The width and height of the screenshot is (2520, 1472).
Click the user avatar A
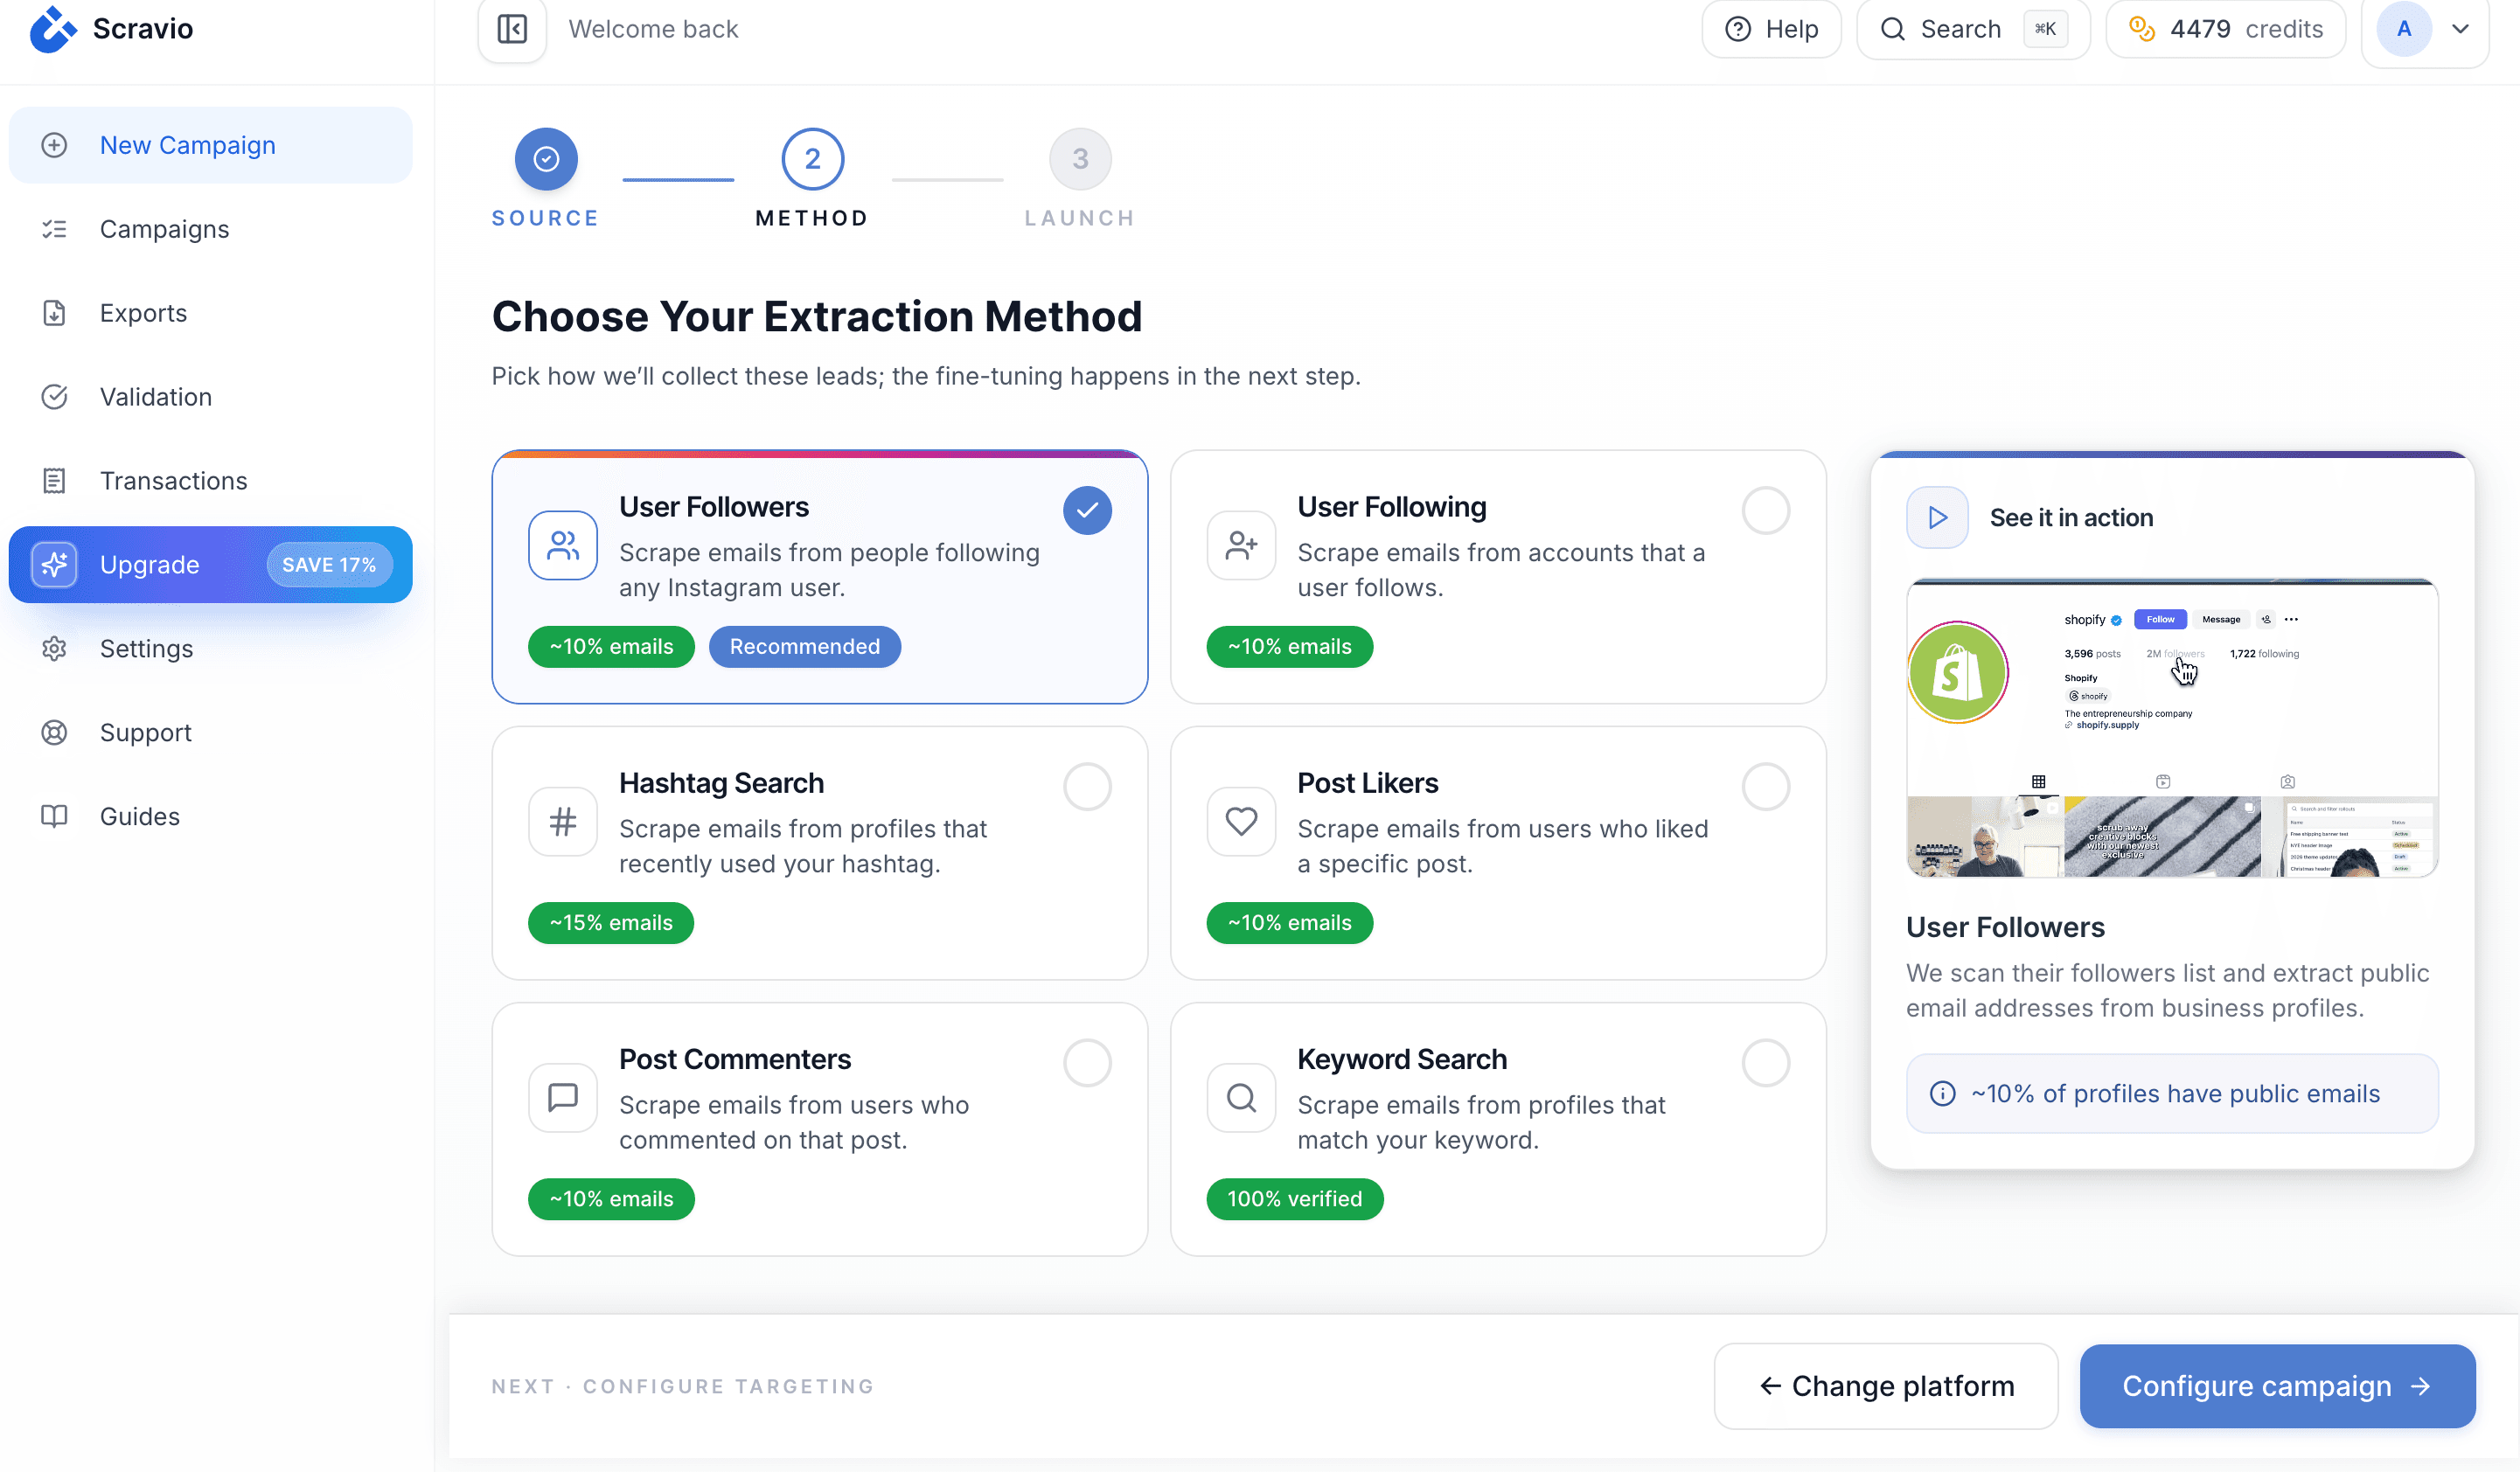(2403, 29)
